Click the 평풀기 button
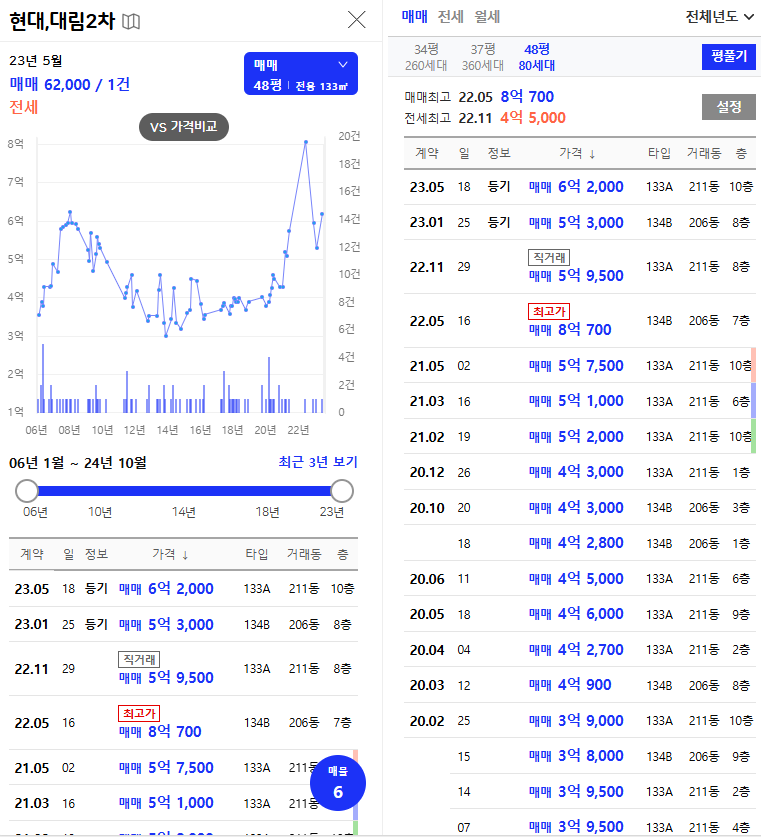 pyautogui.click(x=728, y=56)
